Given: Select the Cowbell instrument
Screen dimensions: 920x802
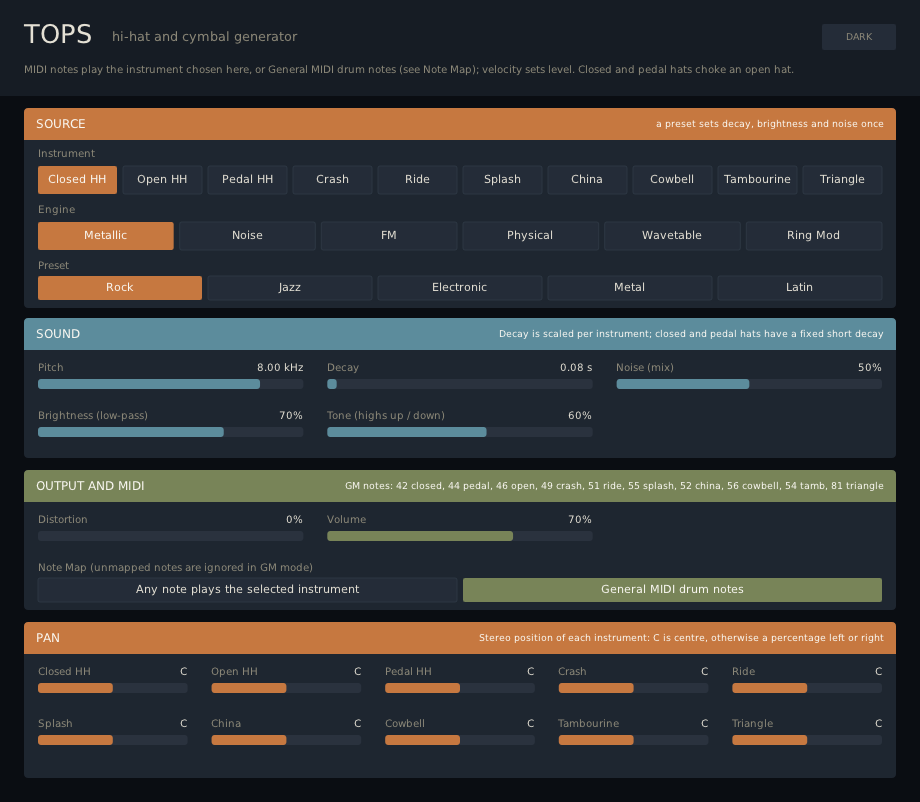Looking at the screenshot, I should 672,180.
